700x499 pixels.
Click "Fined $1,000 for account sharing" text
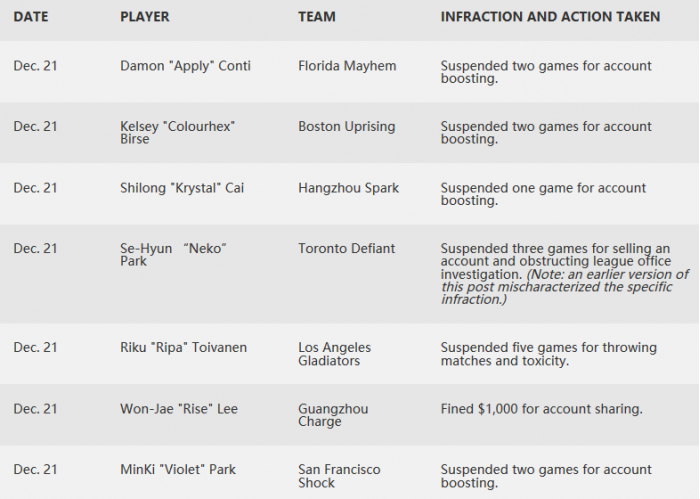[x=542, y=409]
